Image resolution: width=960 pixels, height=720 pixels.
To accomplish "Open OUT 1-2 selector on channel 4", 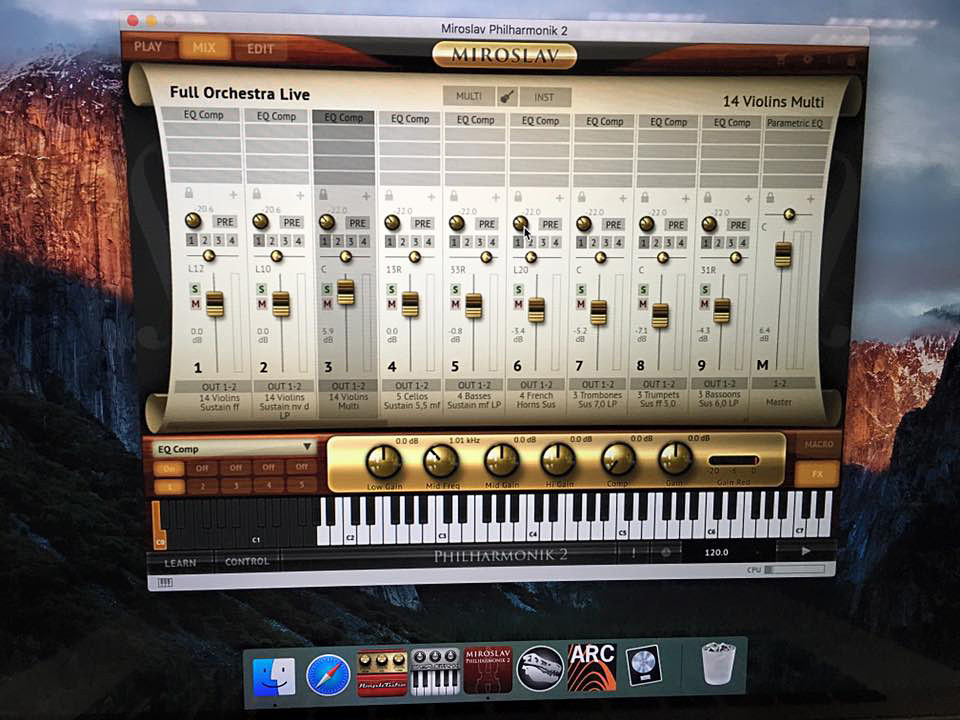I will point(412,386).
